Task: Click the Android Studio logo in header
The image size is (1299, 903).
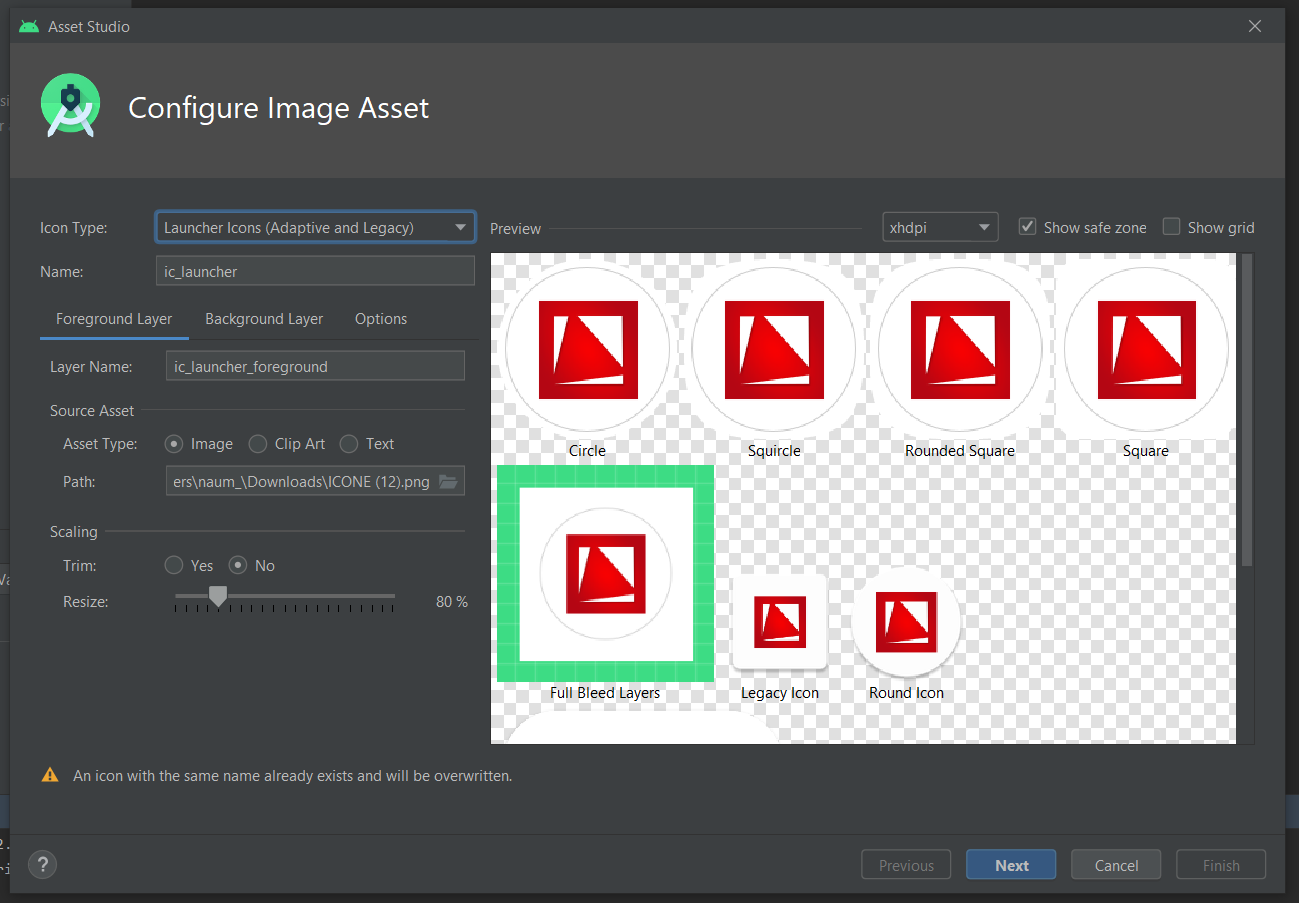Action: point(70,105)
